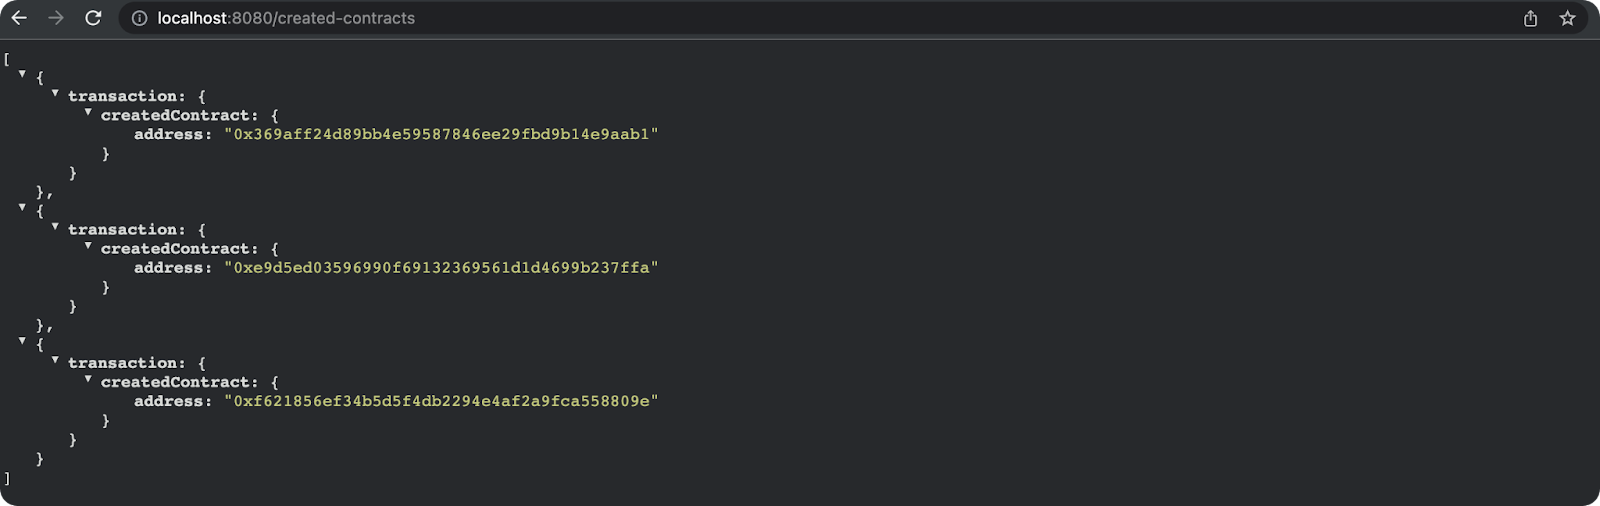Collapse the third createdContract node
The image size is (1600, 506).
88,379
